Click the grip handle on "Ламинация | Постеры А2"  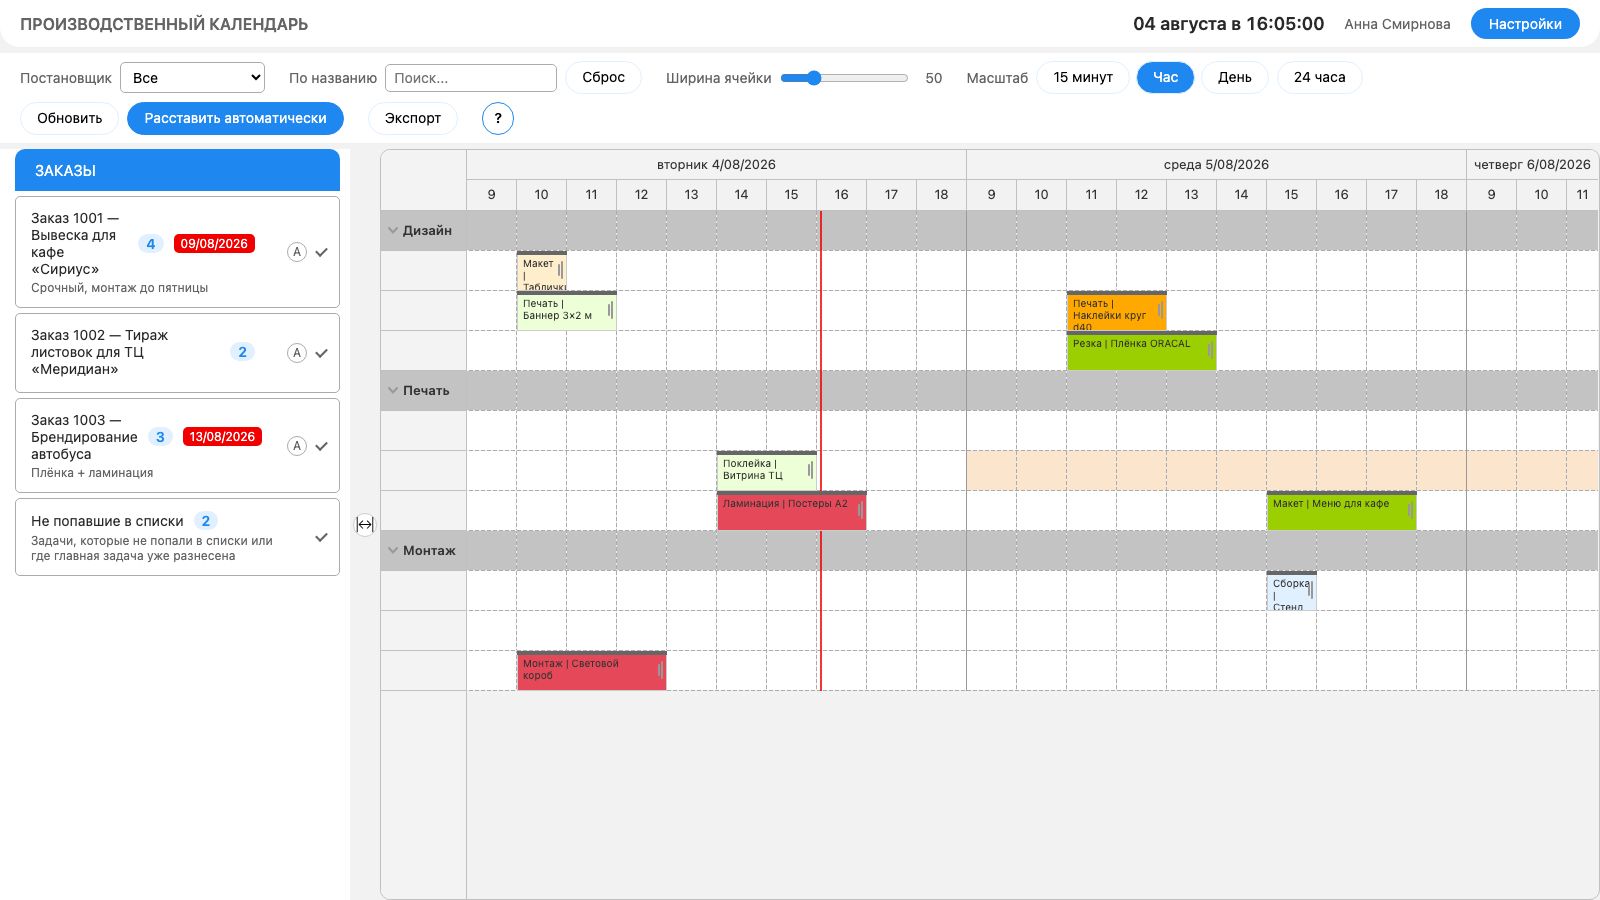click(x=860, y=510)
